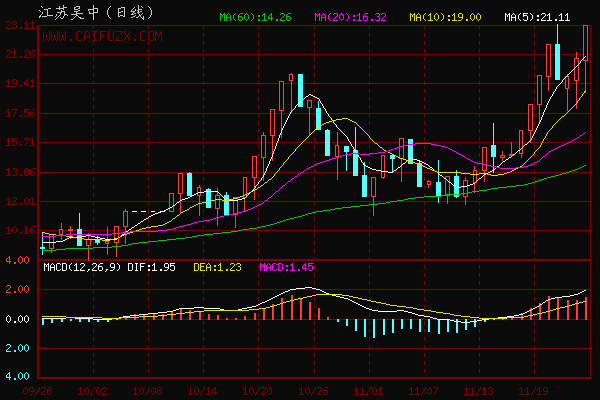Click the 0.00 MACD axis label
Screen dimensions: 600x400
pos(17,319)
